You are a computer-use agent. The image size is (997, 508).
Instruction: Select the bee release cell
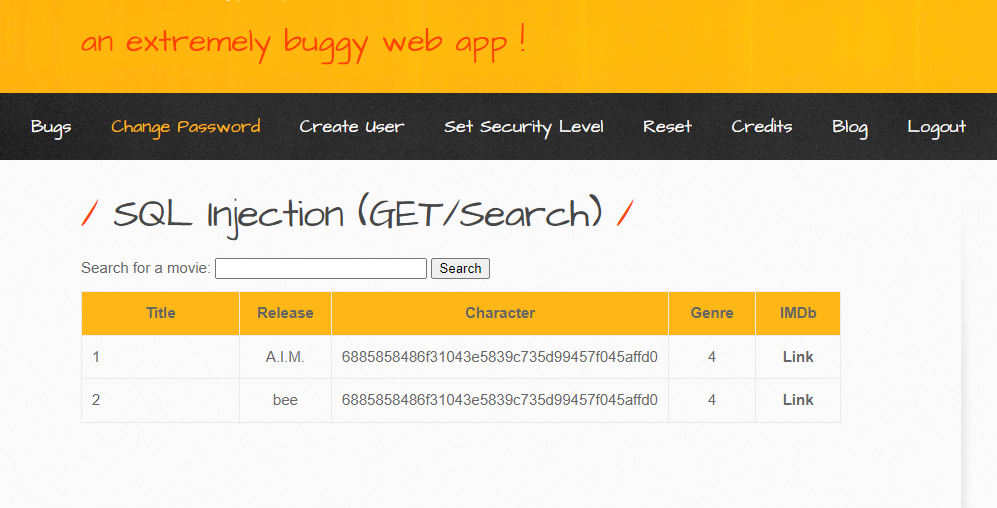click(x=285, y=400)
